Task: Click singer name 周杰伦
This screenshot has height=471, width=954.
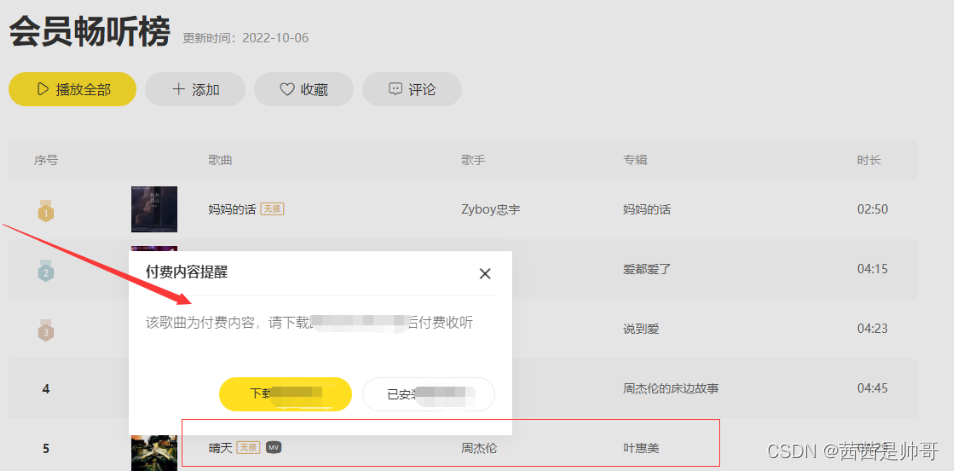Action: click(x=479, y=448)
